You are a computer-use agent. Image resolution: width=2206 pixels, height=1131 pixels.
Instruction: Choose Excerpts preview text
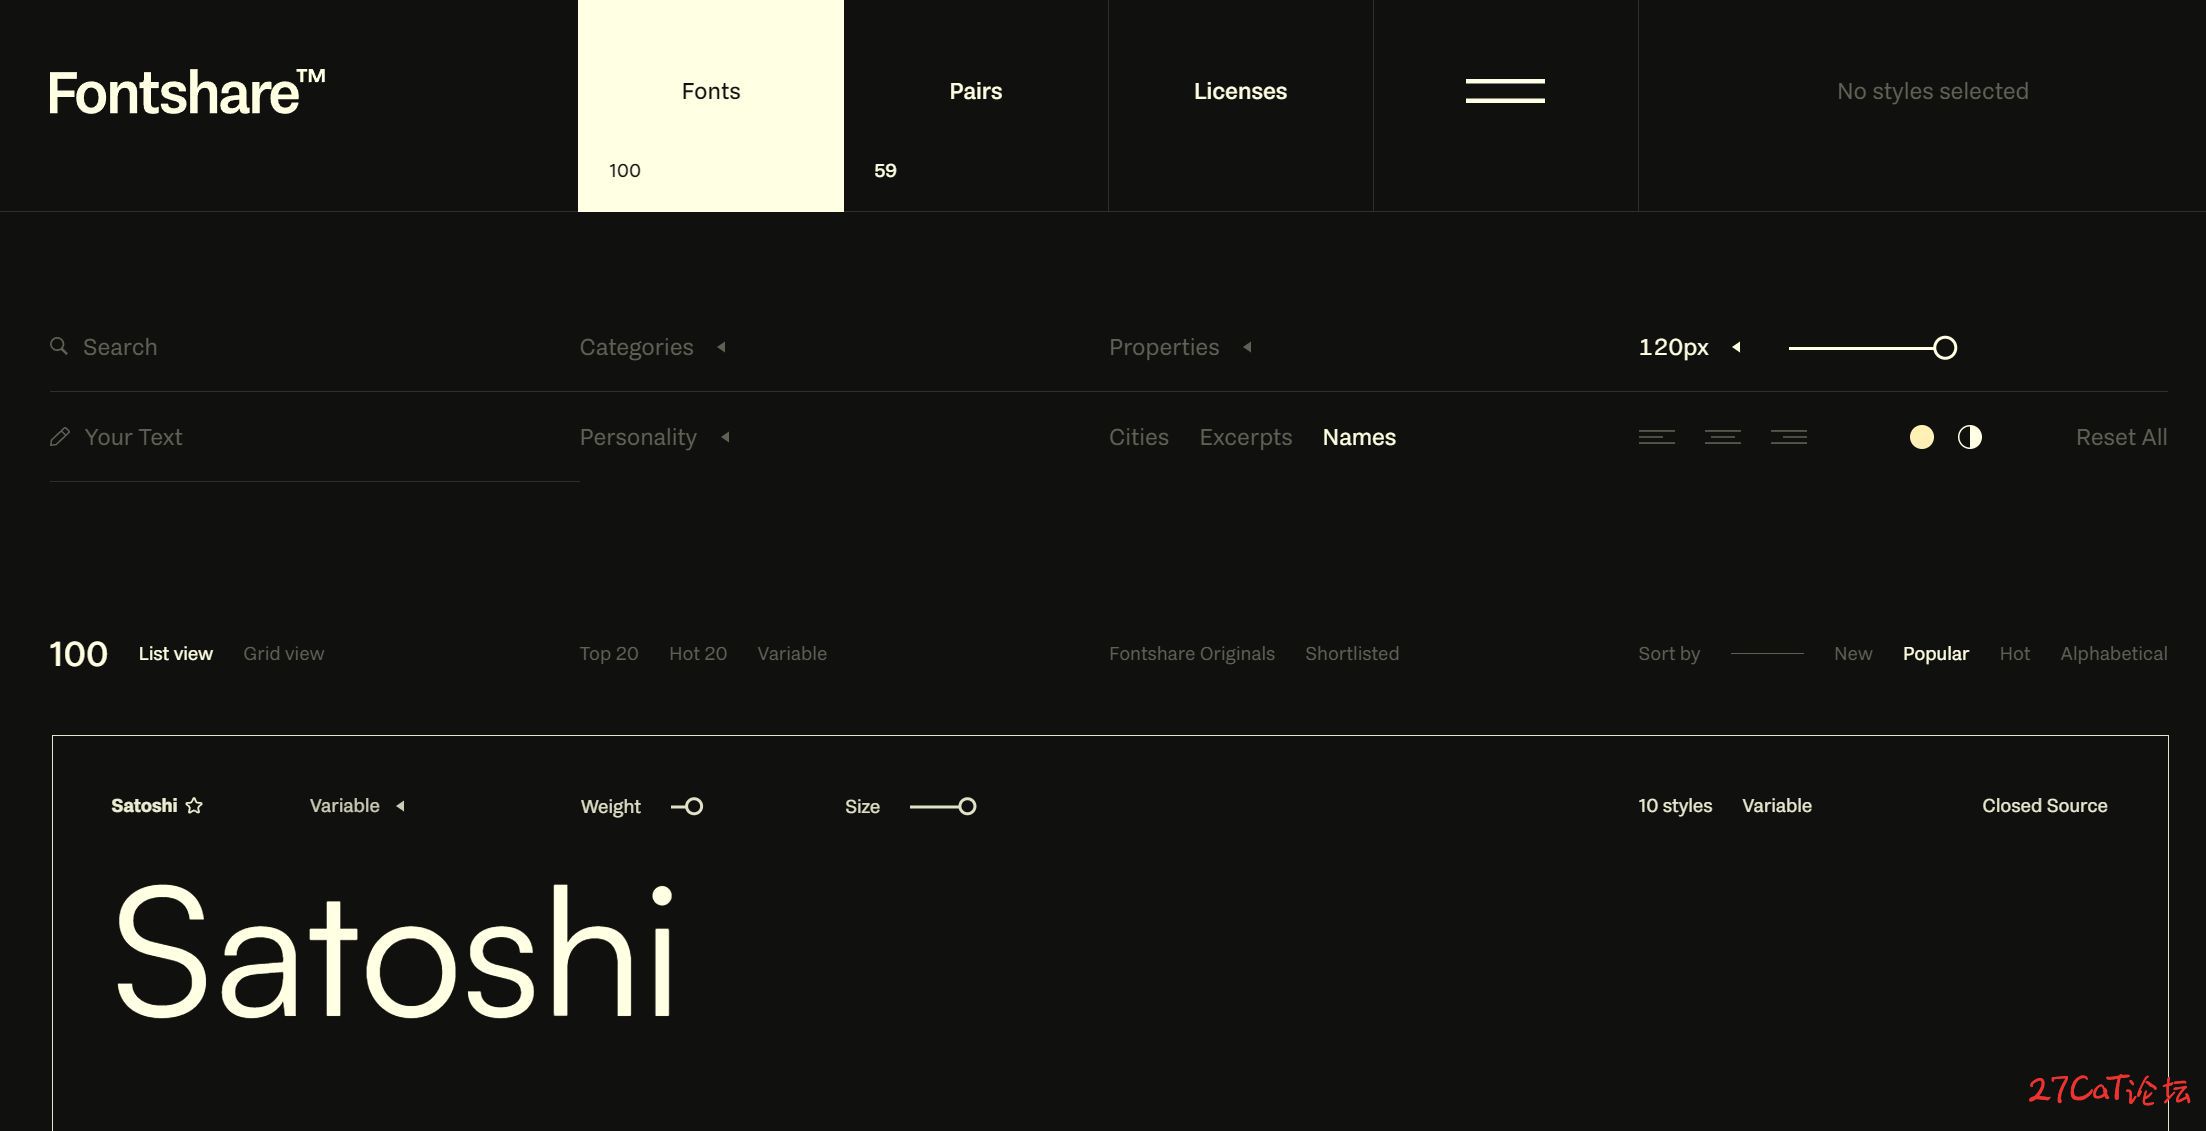click(1246, 437)
